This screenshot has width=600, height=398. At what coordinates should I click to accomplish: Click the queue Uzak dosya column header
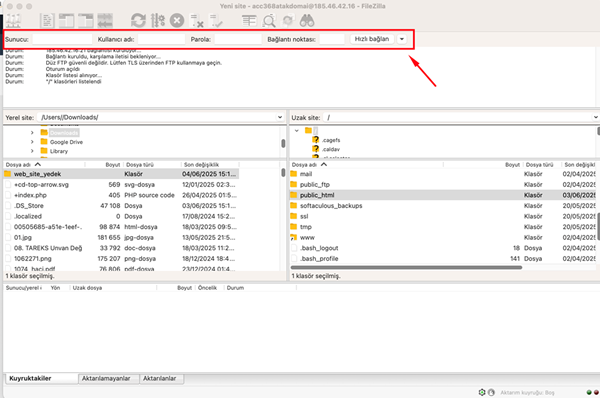point(113,288)
